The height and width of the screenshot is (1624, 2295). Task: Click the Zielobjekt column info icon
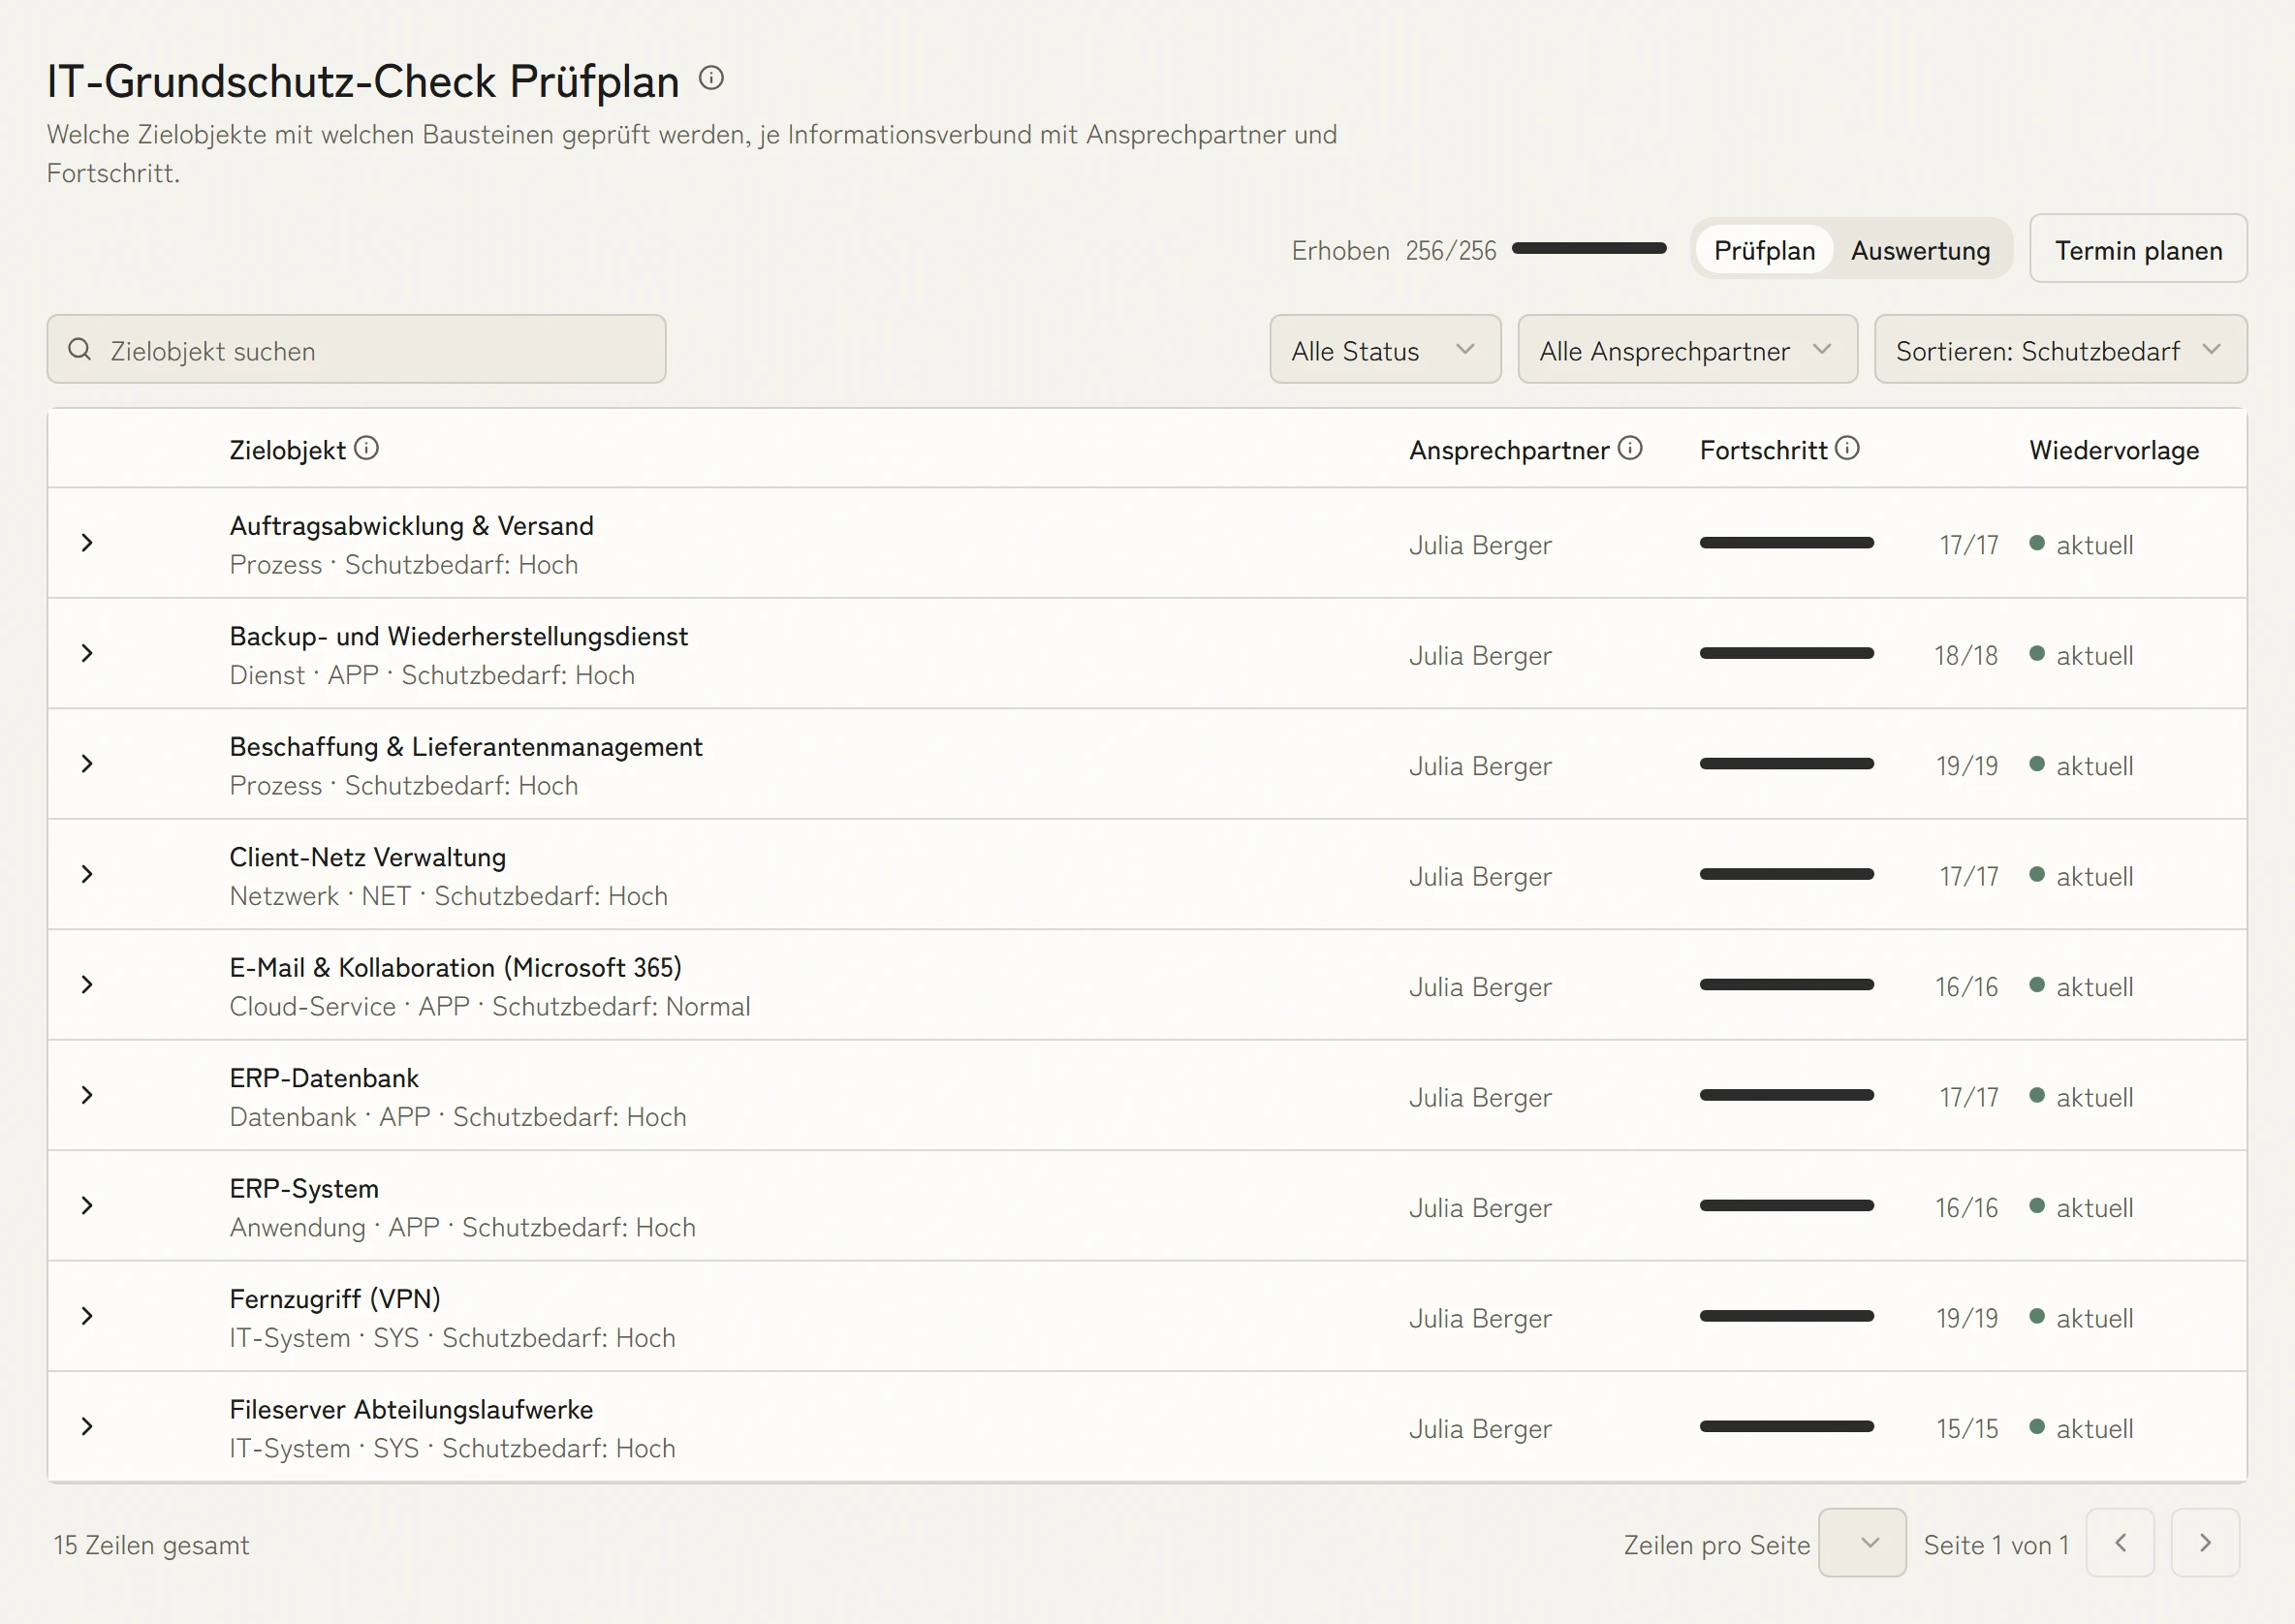pyautogui.click(x=367, y=448)
